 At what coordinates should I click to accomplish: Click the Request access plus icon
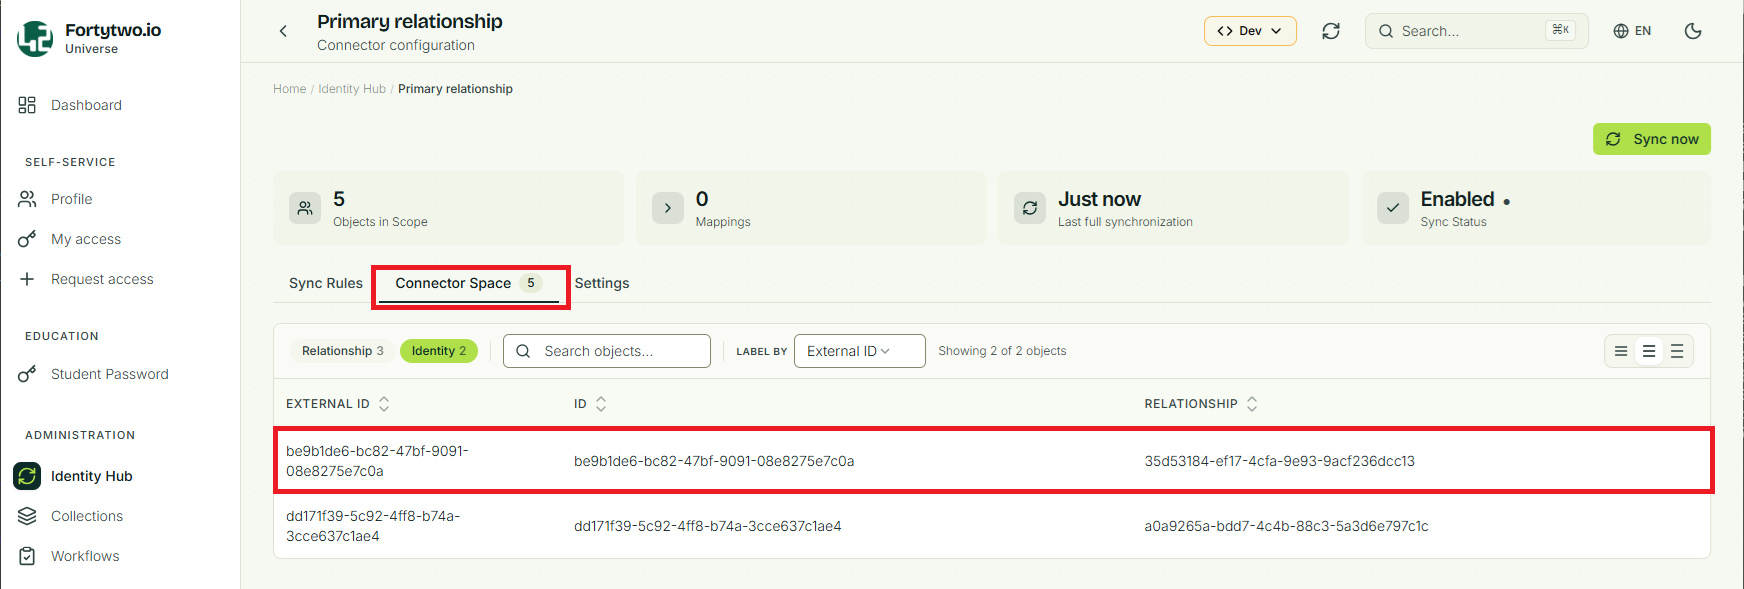click(x=27, y=279)
